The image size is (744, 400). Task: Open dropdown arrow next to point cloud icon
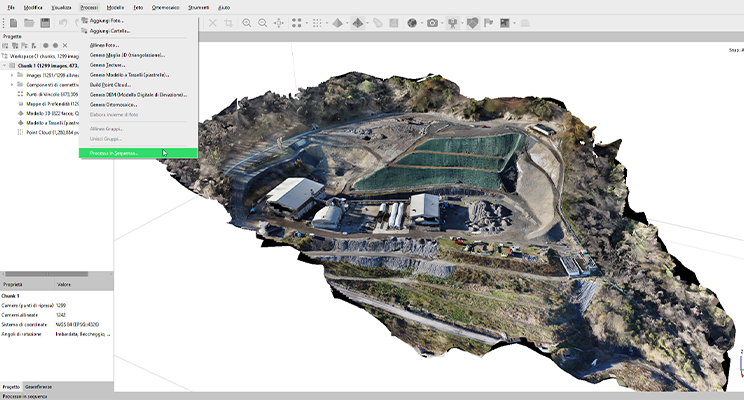327,23
